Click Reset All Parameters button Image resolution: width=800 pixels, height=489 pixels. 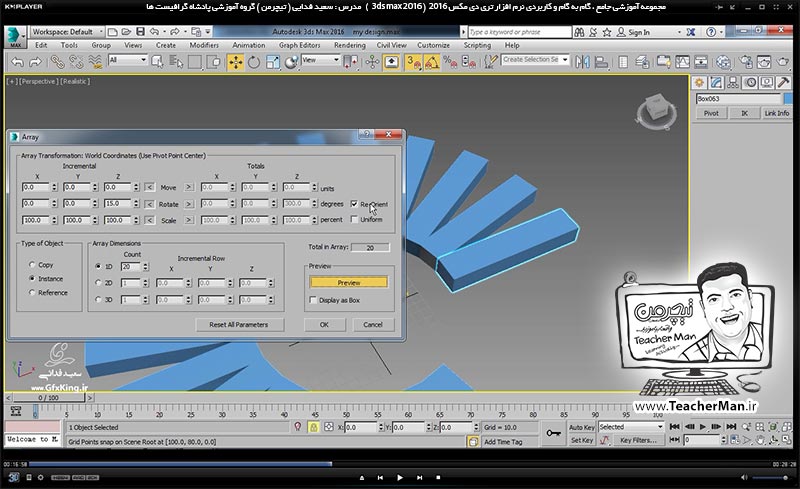239,325
